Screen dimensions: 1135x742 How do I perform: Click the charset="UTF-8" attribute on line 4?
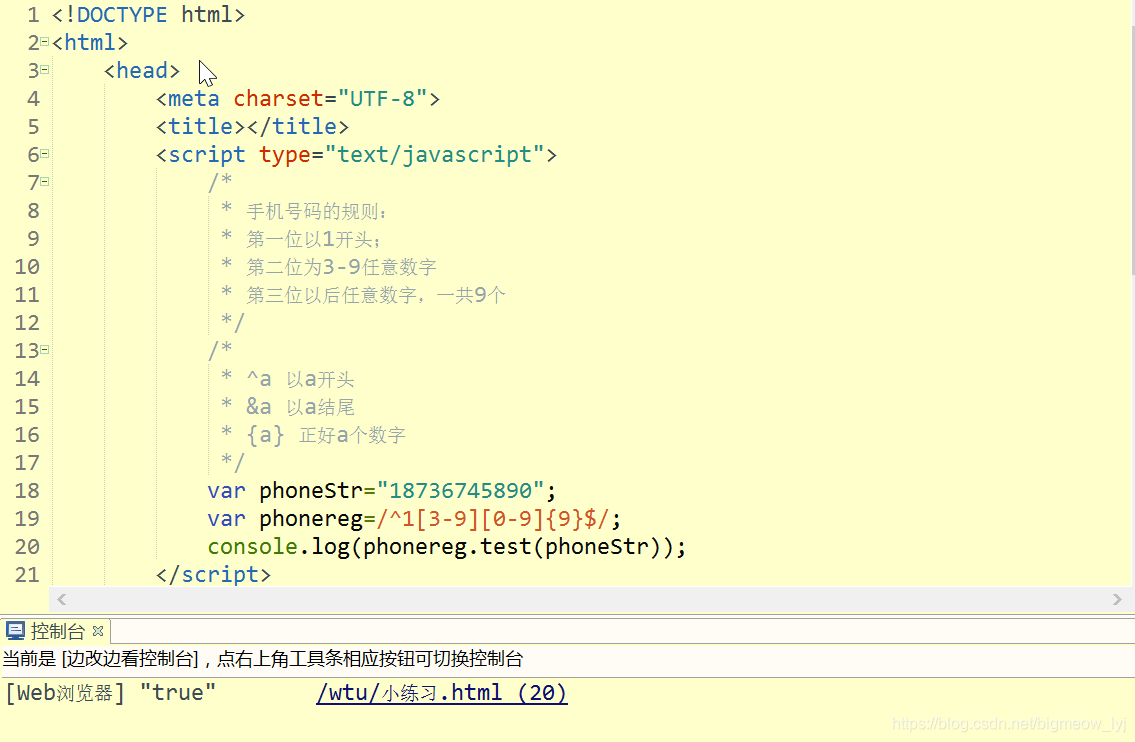pos(330,98)
